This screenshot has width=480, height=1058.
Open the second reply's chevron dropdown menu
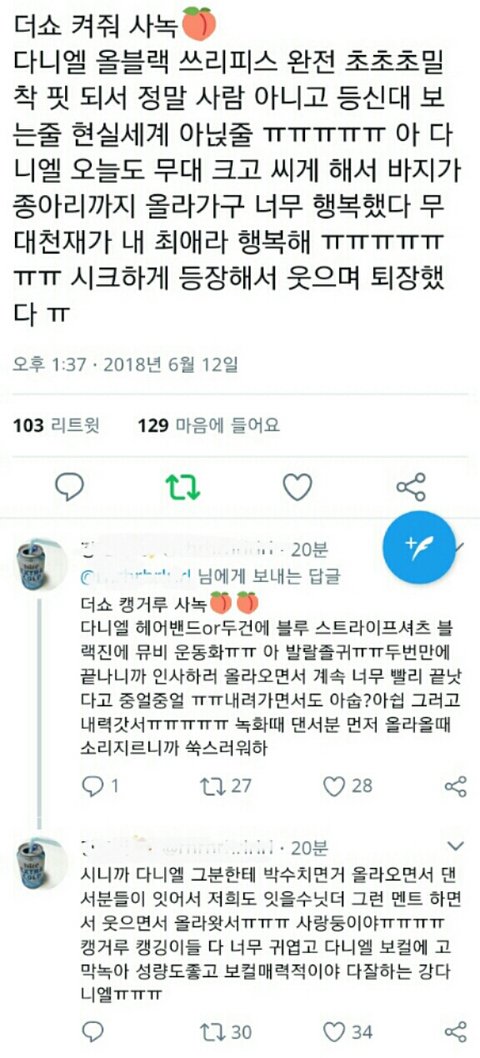pos(456,846)
